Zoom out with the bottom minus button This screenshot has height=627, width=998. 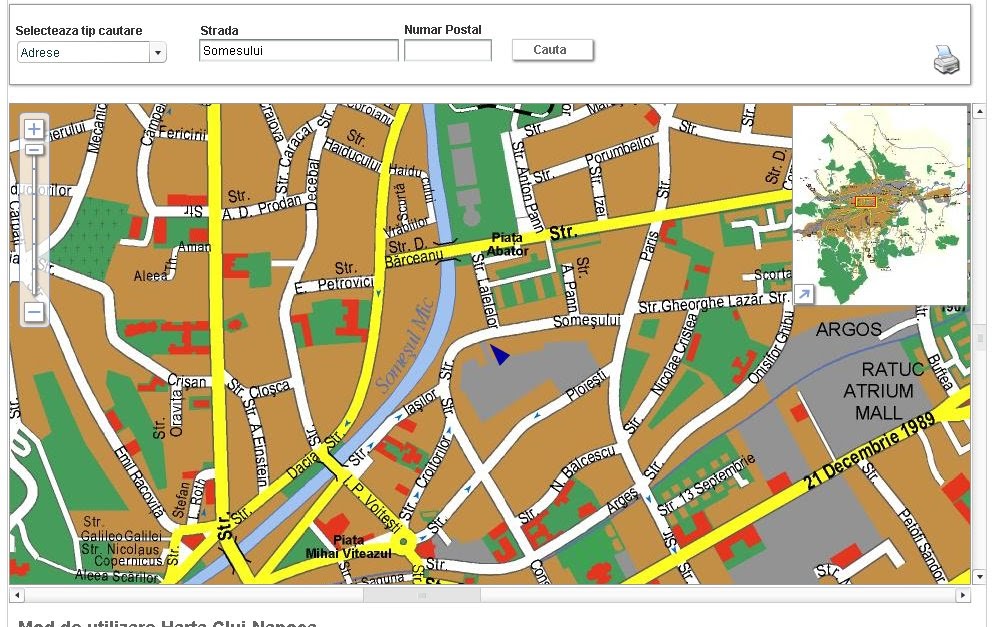[34, 312]
